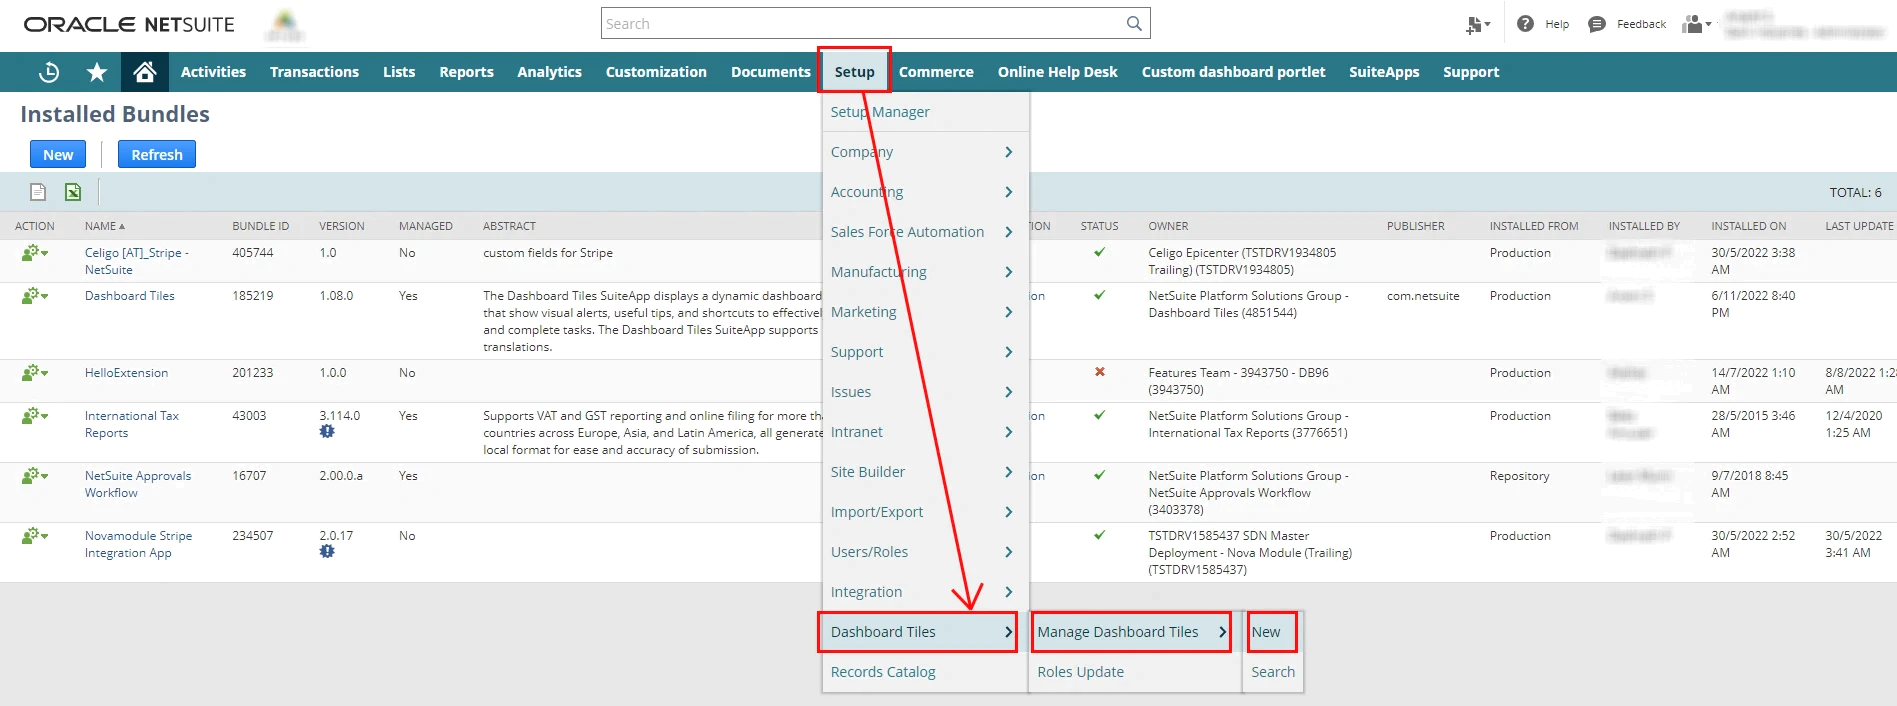The width and height of the screenshot is (1897, 706).
Task: Click the blue New button
Action: click(58, 154)
